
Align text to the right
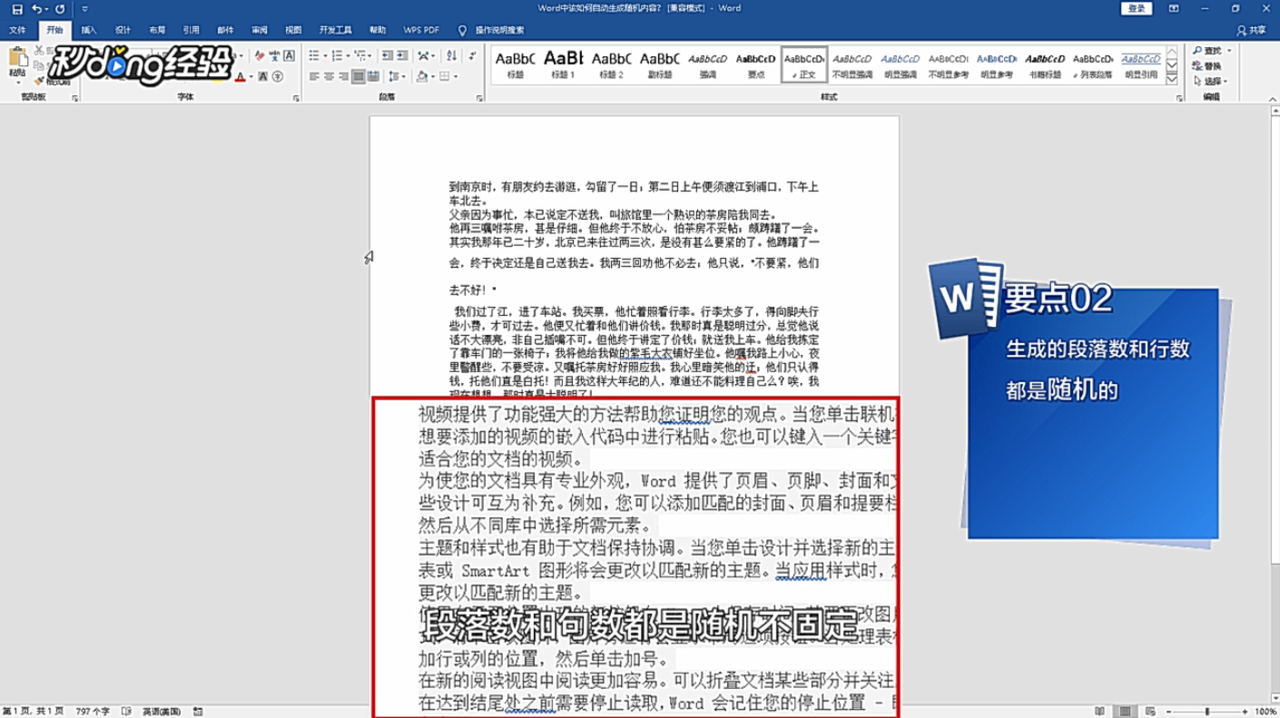(x=343, y=77)
